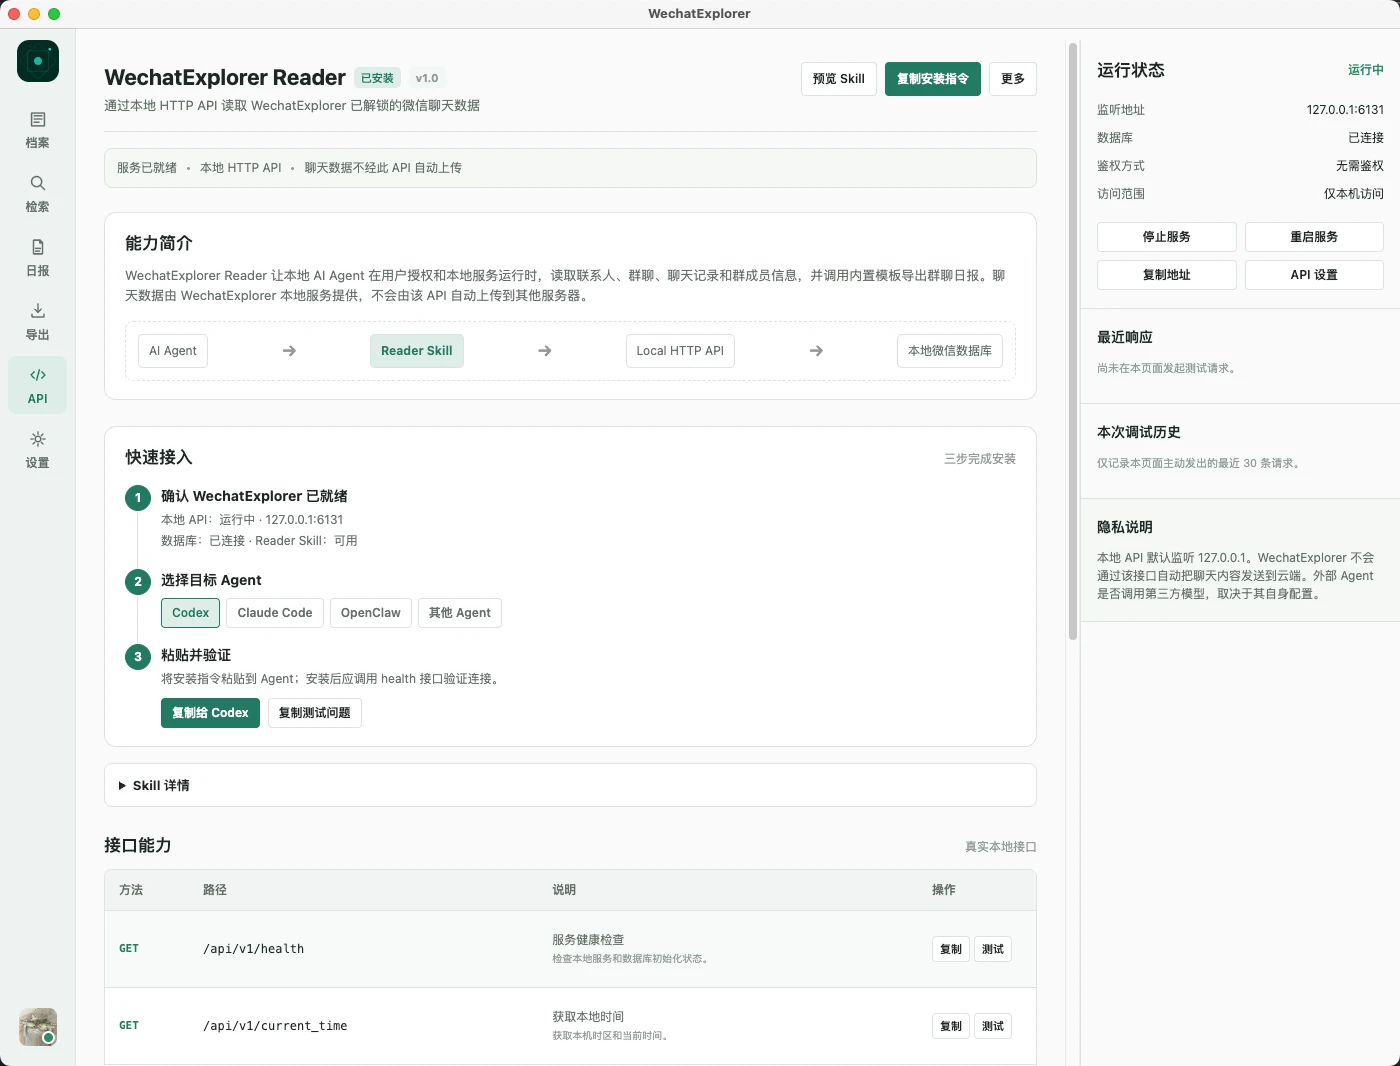The image size is (1400, 1066).
Task: Click the AI Agent flow box
Action: pos(173,351)
